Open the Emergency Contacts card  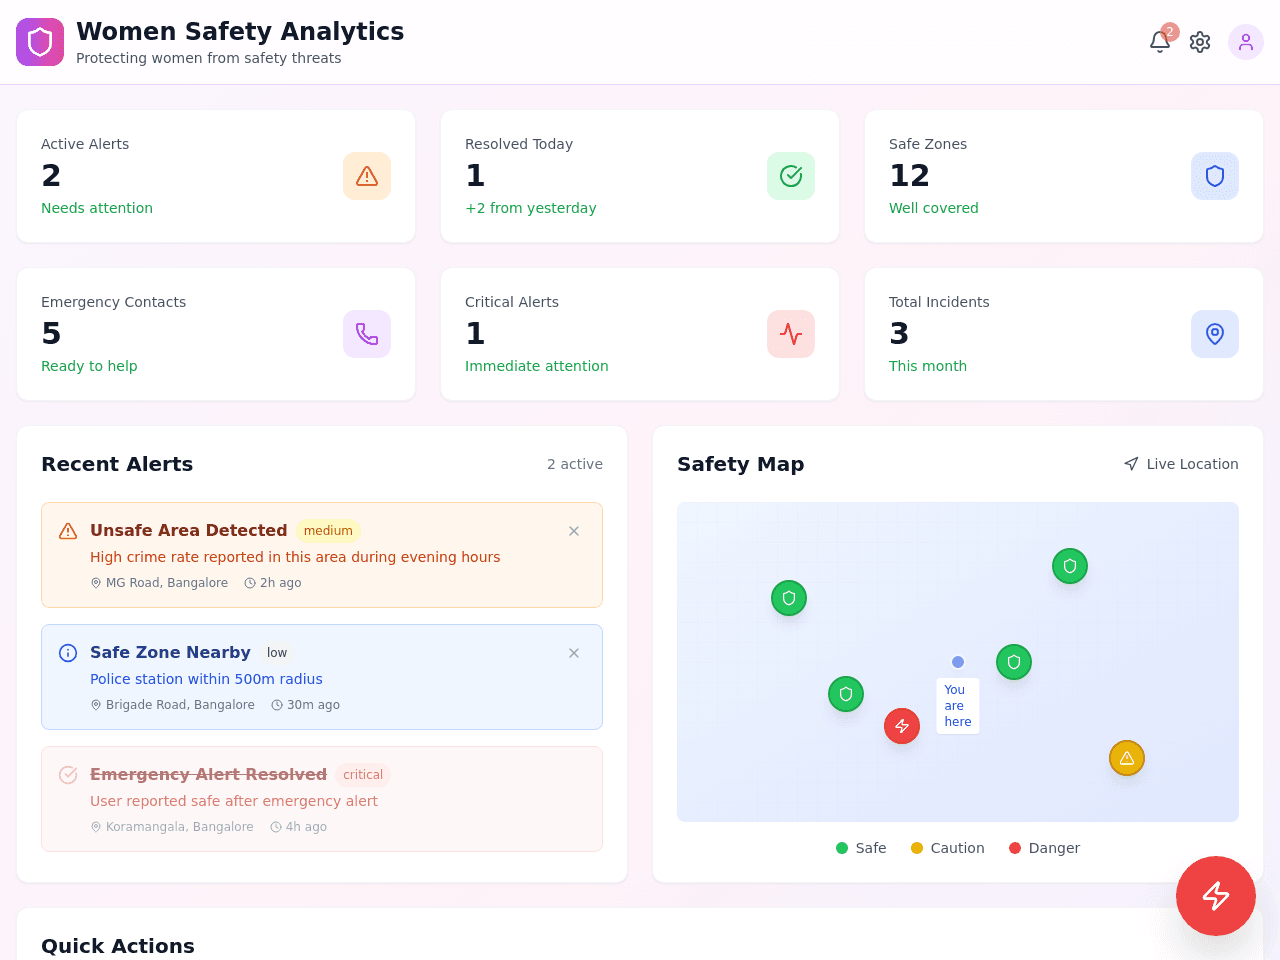pyautogui.click(x=216, y=334)
